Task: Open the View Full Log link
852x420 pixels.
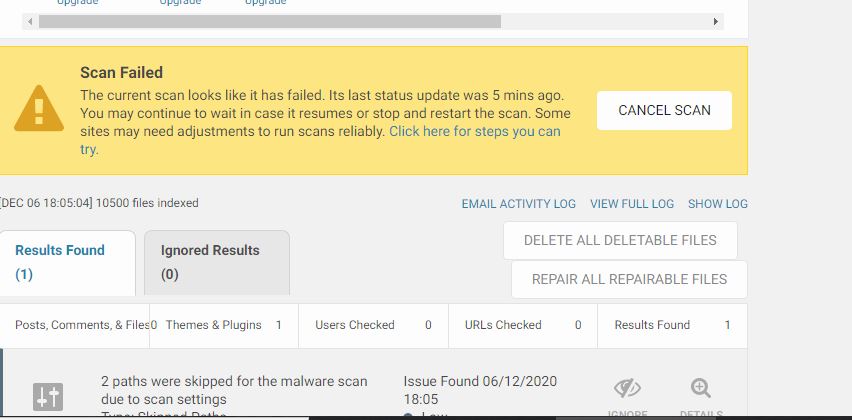Action: point(632,203)
